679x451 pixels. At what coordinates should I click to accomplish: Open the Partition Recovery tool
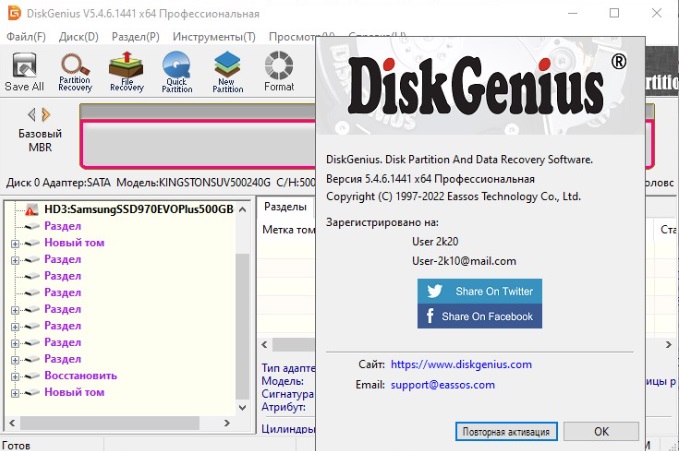[75, 72]
